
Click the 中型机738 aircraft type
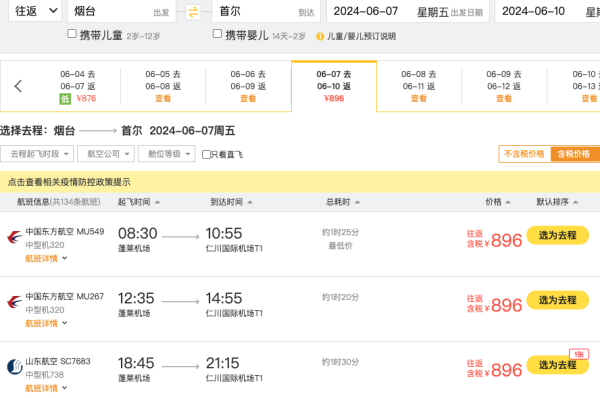(45, 375)
